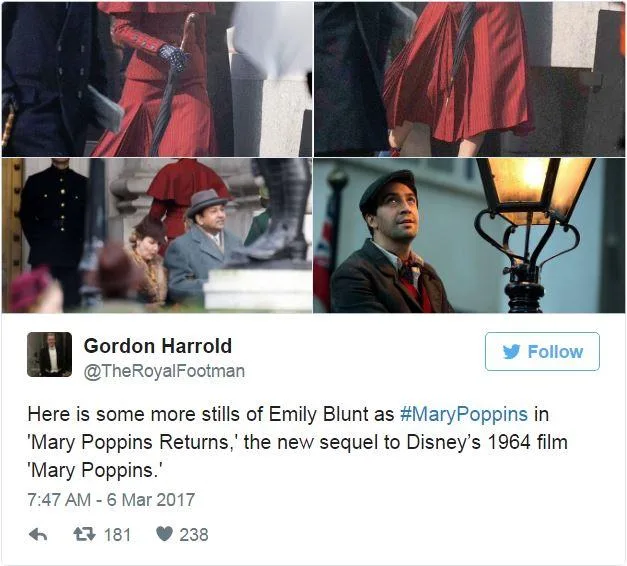This screenshot has width=627, height=566.
Task: Click the reply arrow icon
Action: (38, 534)
